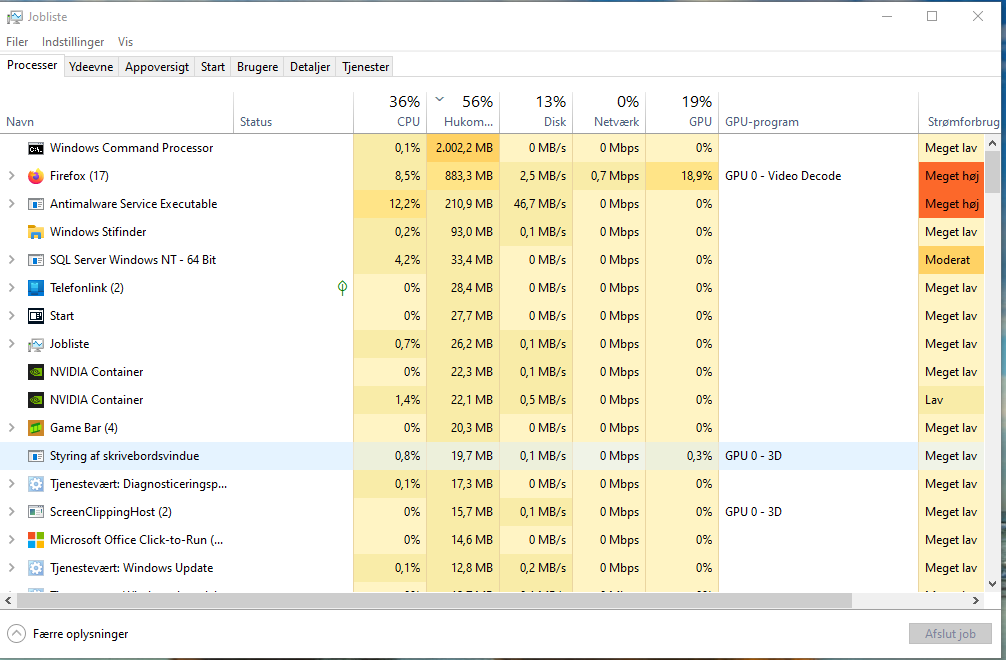
Task: Click the Antimalware Service Executable icon
Action: tap(36, 204)
